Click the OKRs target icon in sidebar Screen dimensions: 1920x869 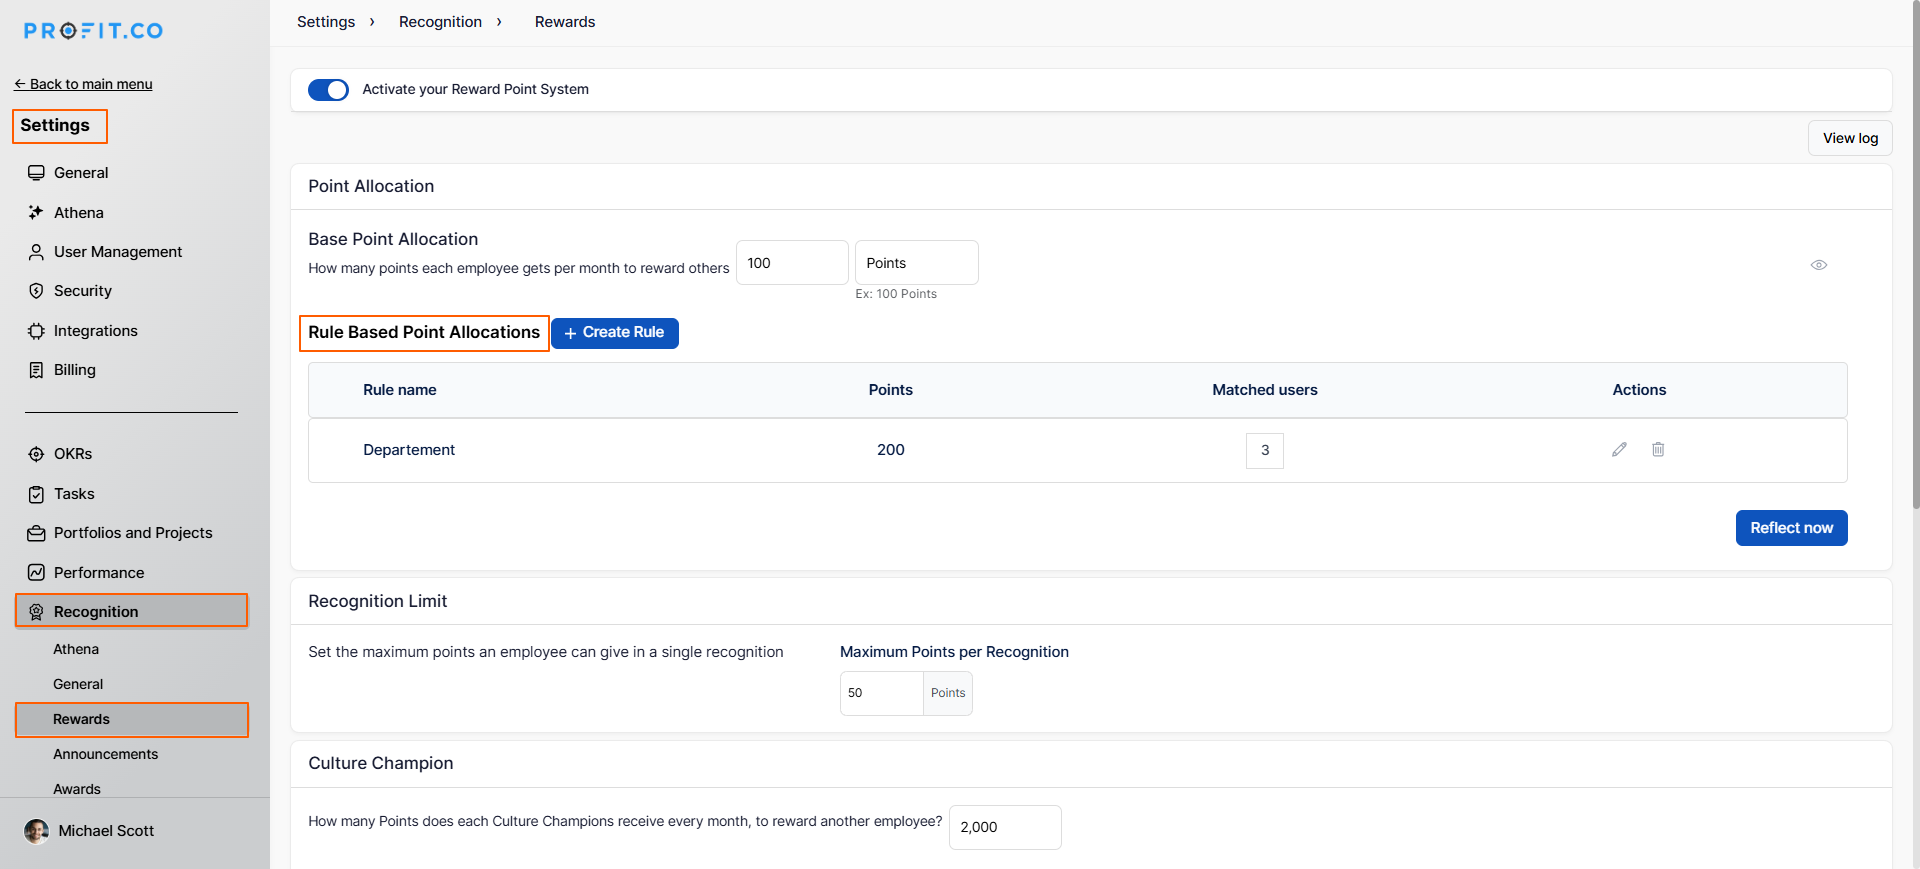(36, 454)
